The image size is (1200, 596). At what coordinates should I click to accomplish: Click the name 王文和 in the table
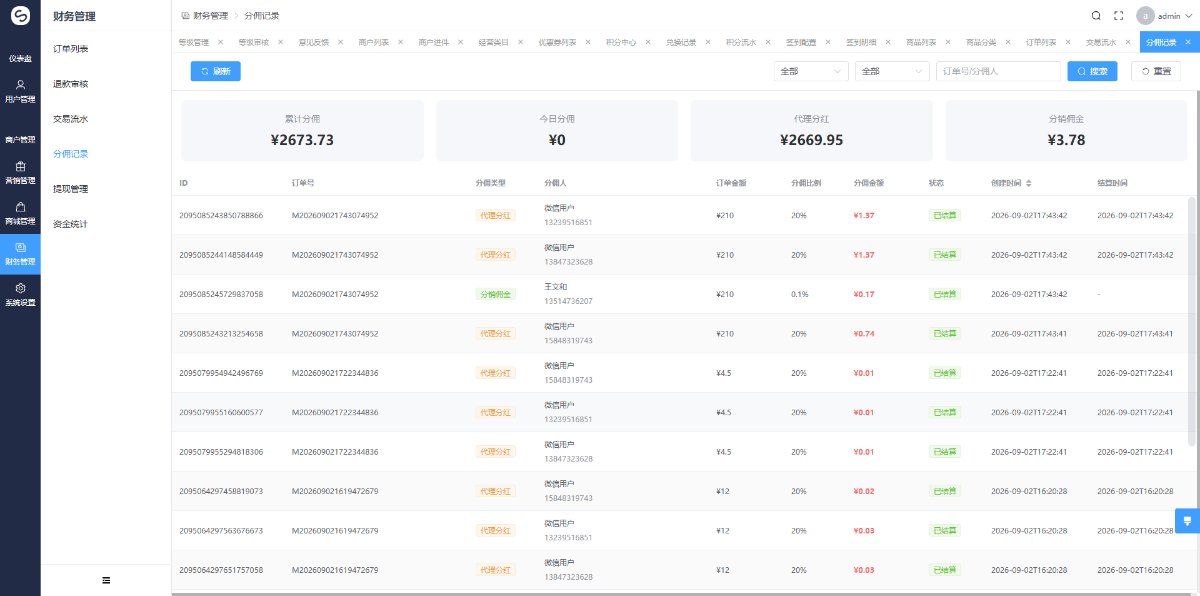(555, 286)
